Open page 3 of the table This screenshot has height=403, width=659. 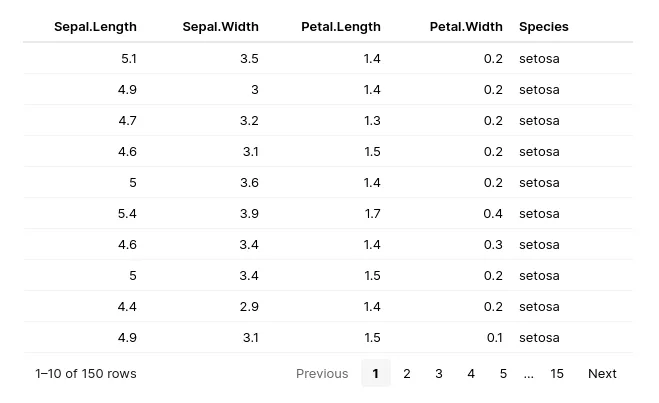pyautogui.click(x=439, y=373)
